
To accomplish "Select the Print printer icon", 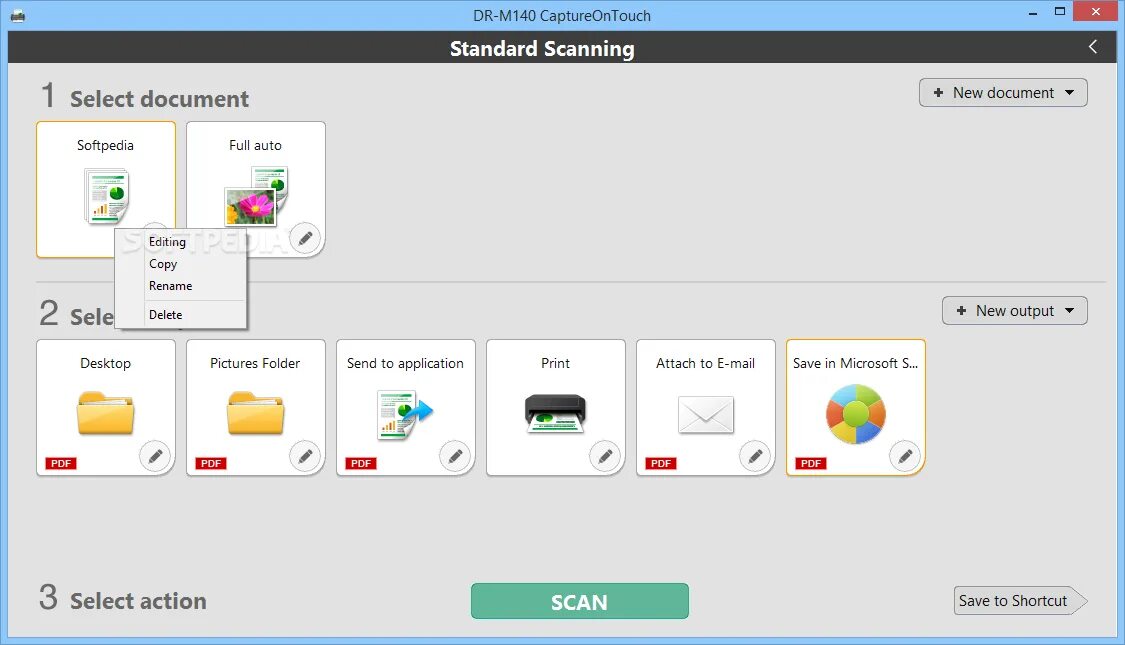I will [555, 413].
